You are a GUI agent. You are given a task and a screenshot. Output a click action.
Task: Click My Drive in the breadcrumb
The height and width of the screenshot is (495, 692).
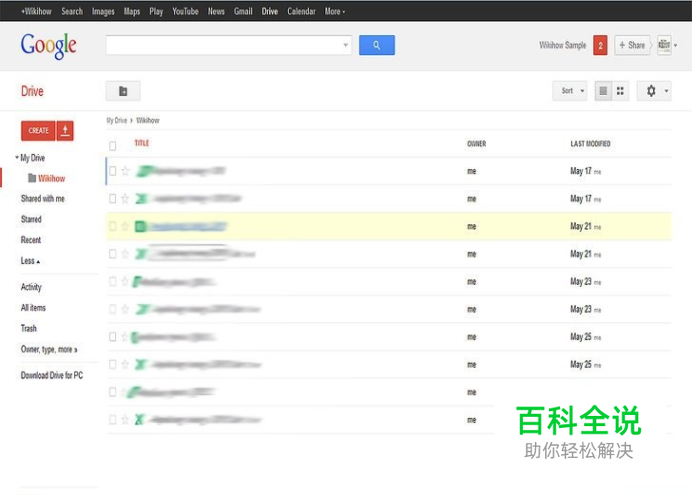tap(117, 120)
